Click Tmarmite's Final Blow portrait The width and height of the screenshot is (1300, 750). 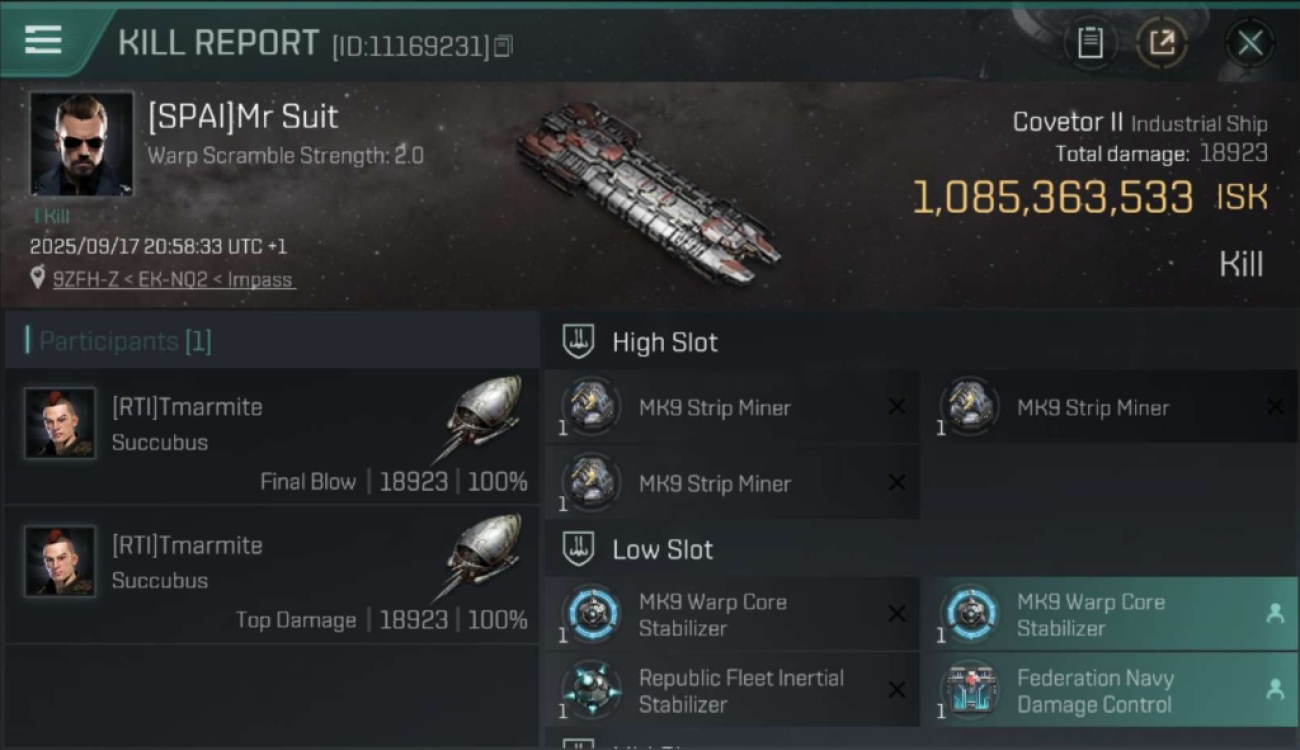60,424
